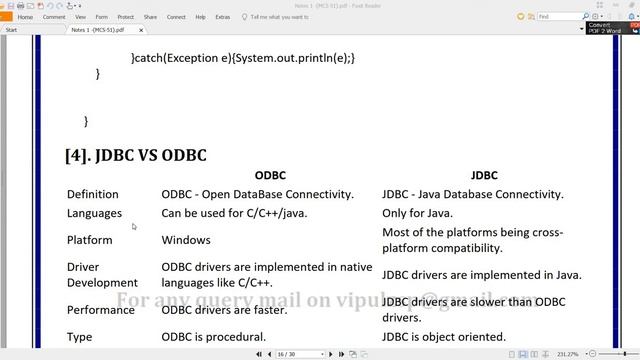Click the Type row label

pyautogui.click(x=79, y=337)
